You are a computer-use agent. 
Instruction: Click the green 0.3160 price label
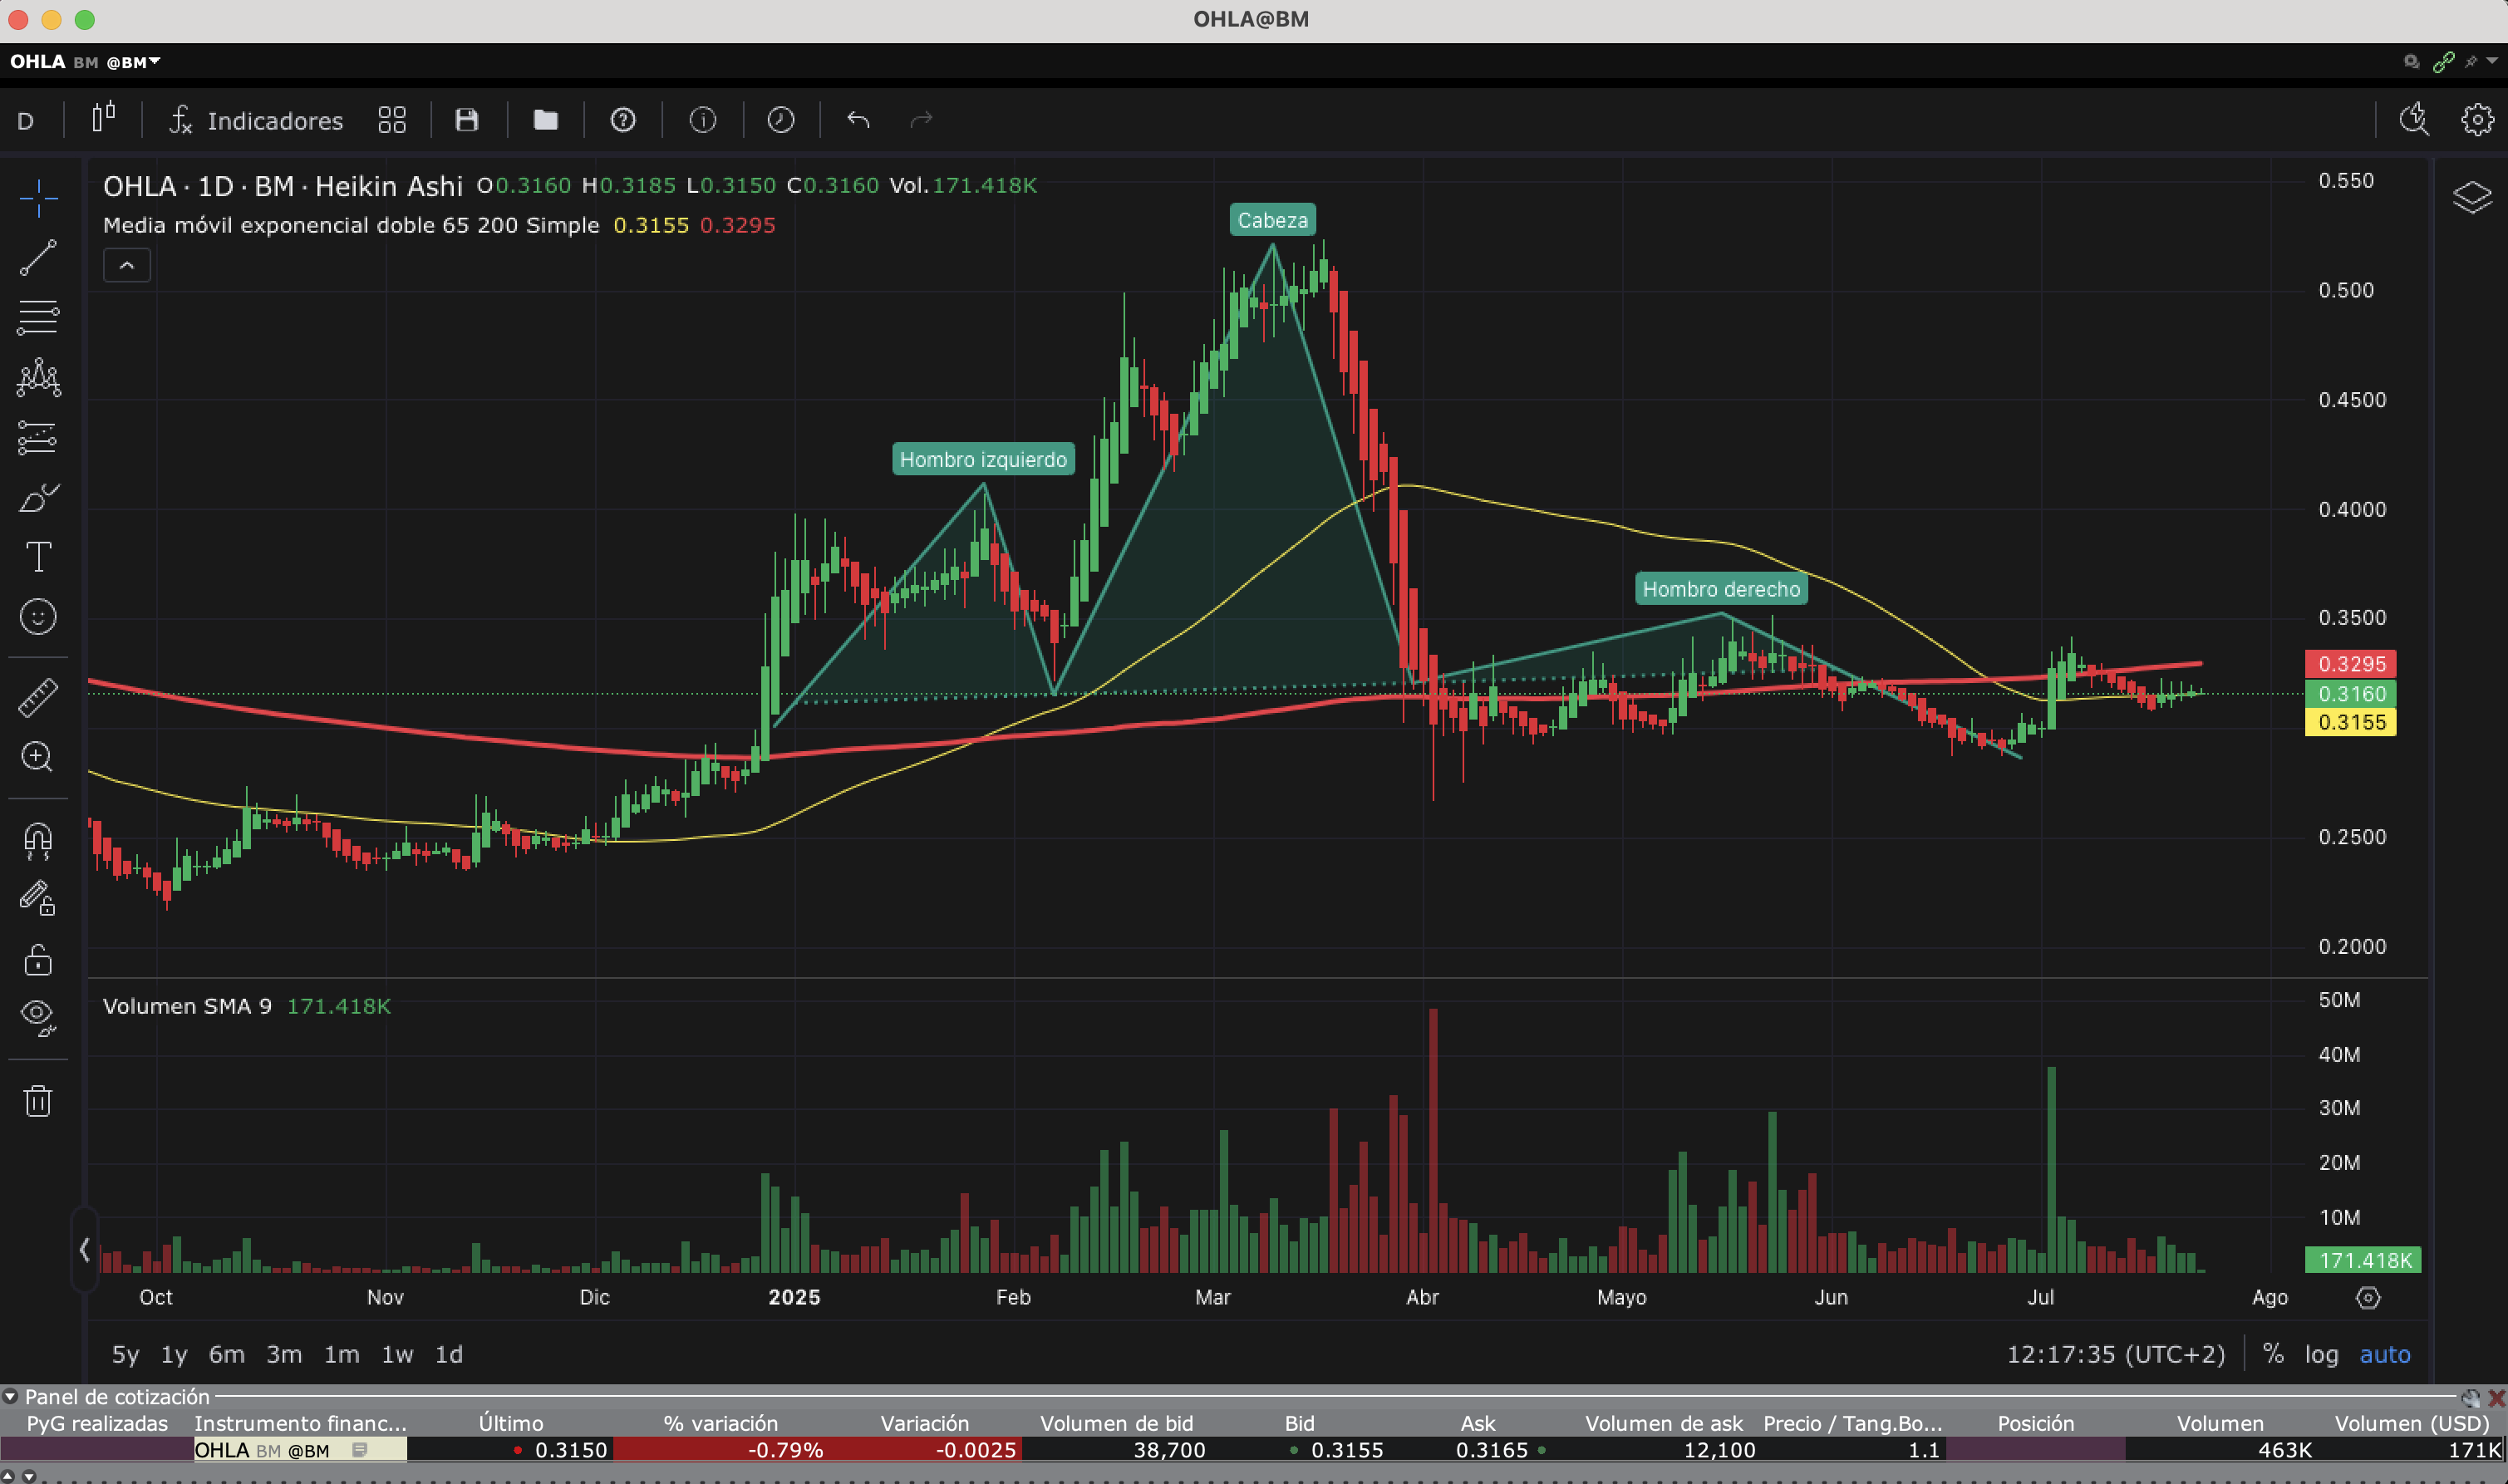2351,693
